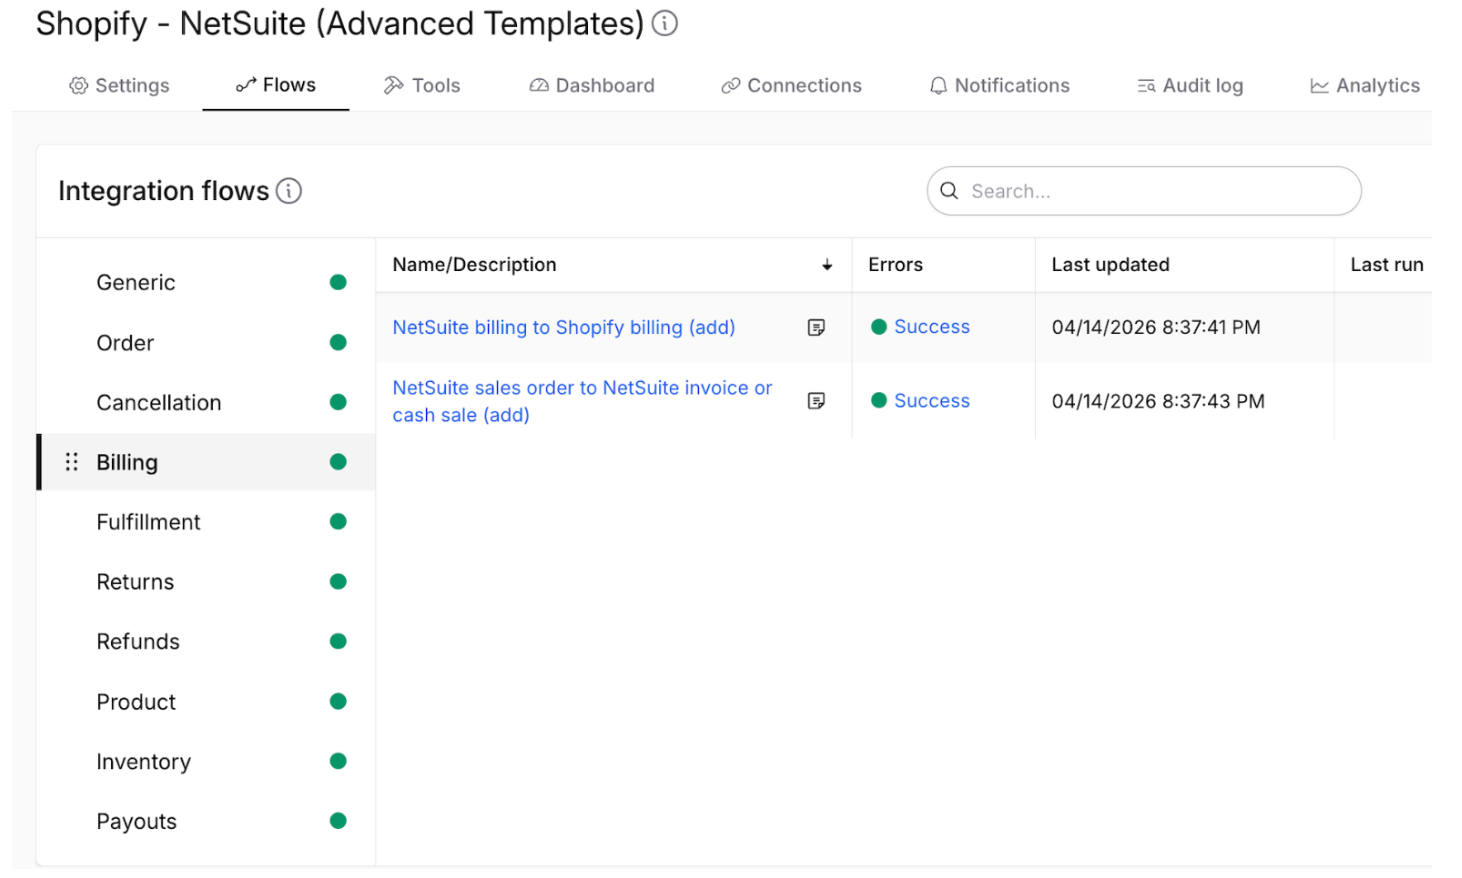
Task: Click the Last updated column header
Action: point(1110,265)
